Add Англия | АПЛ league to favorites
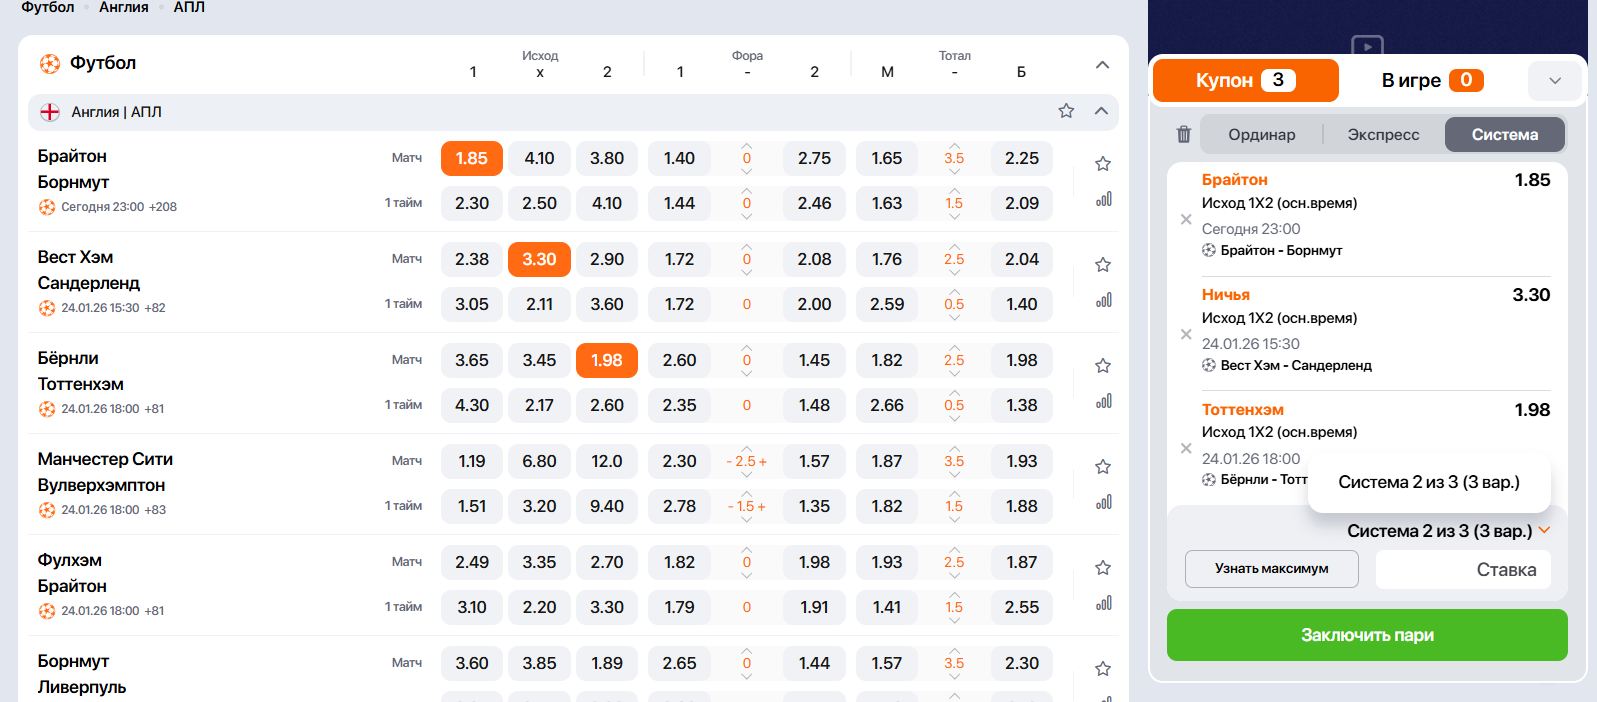Image resolution: width=1597 pixels, height=702 pixels. click(x=1066, y=111)
